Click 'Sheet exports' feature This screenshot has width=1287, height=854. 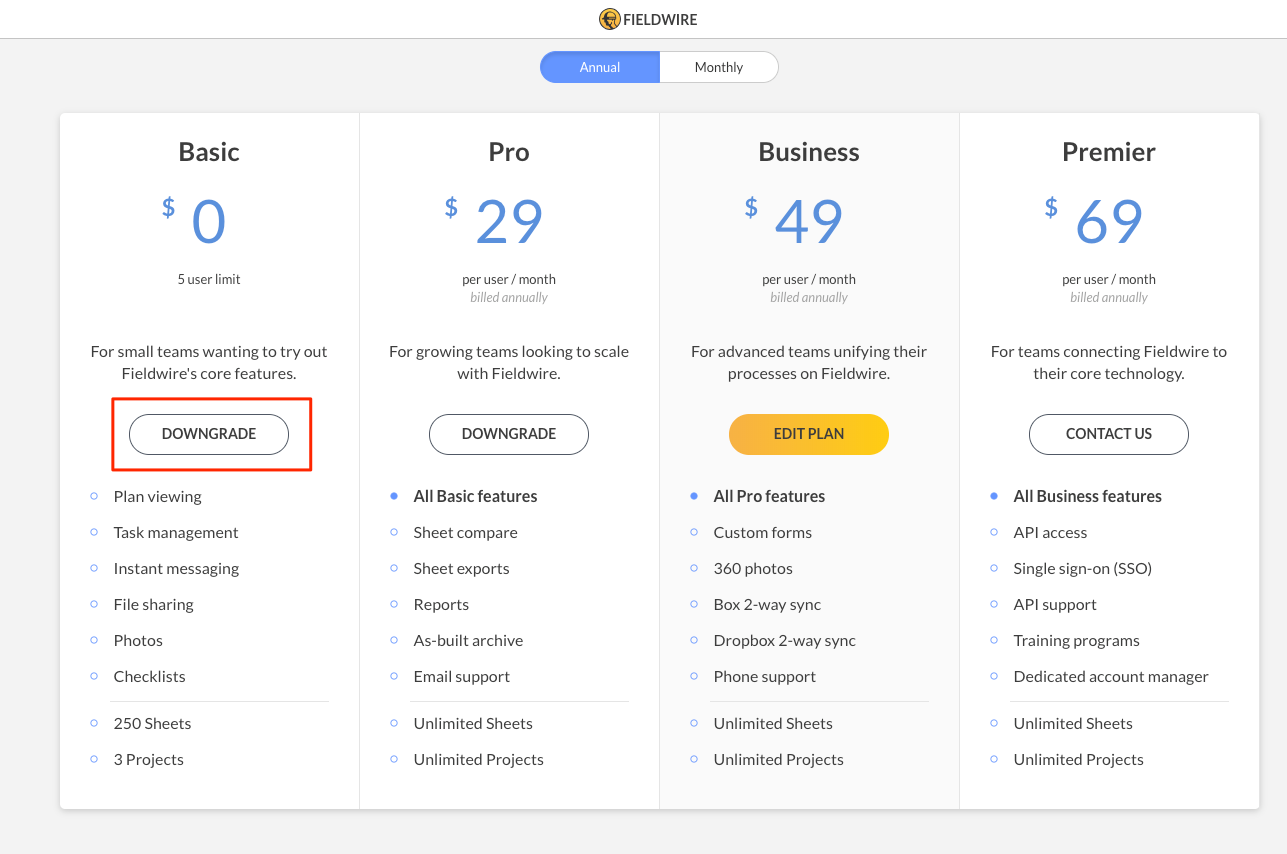pyautogui.click(x=461, y=568)
